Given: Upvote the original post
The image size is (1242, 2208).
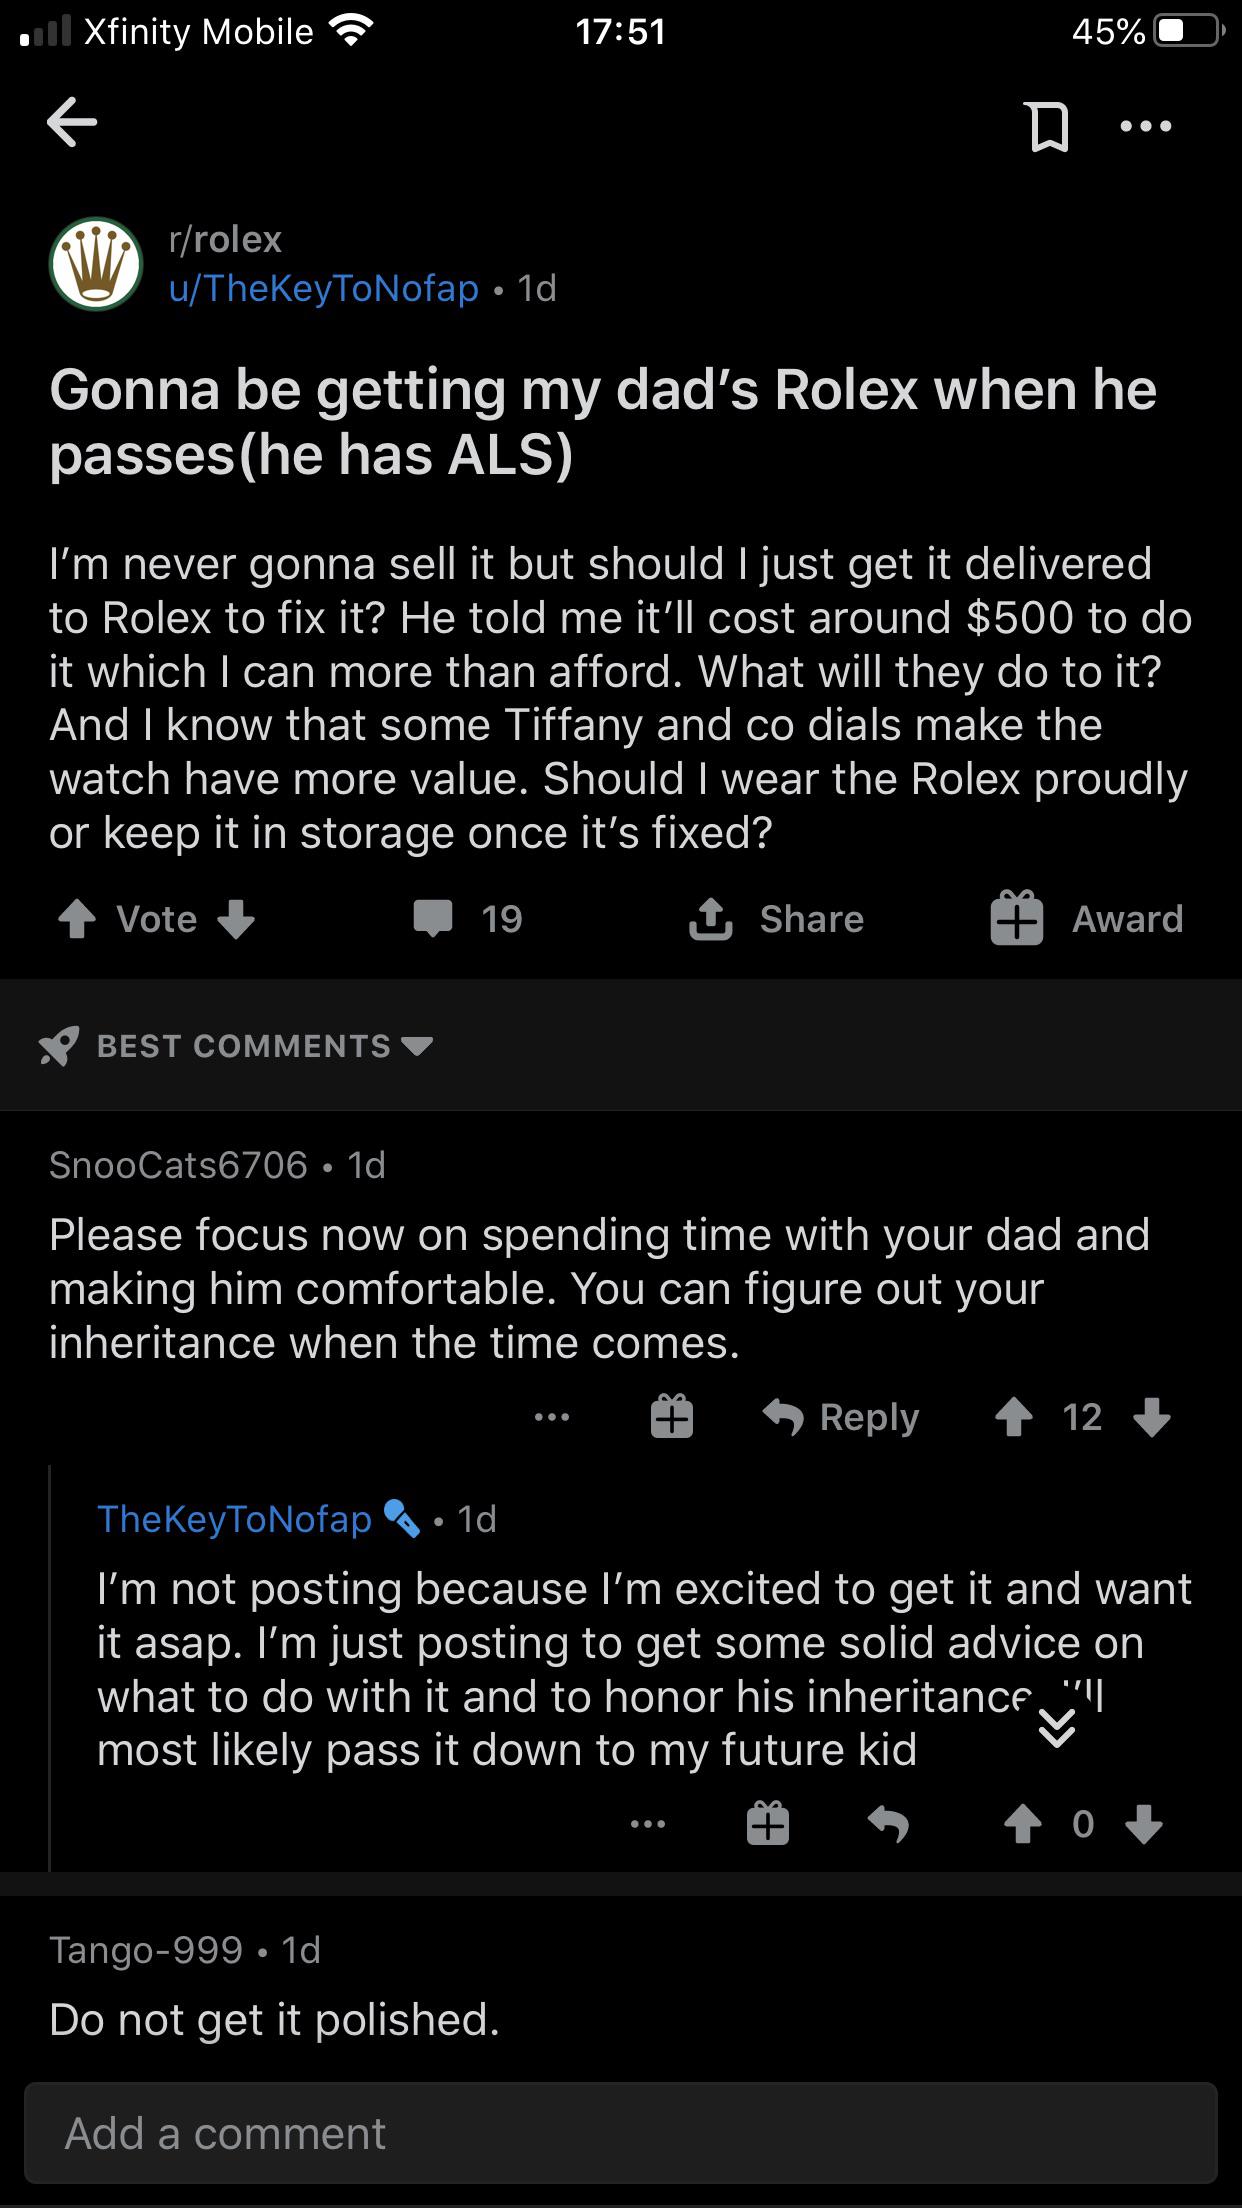Looking at the screenshot, I should [78, 918].
